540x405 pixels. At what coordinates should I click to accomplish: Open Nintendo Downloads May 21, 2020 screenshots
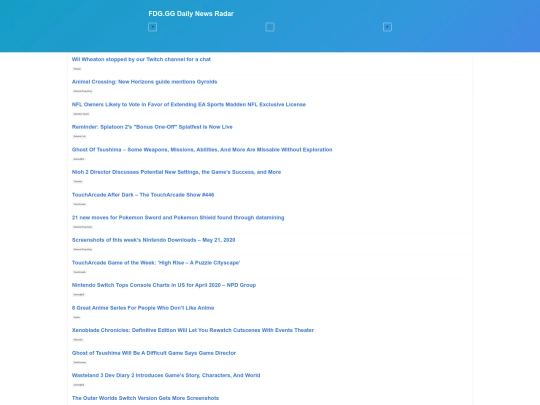tap(153, 240)
